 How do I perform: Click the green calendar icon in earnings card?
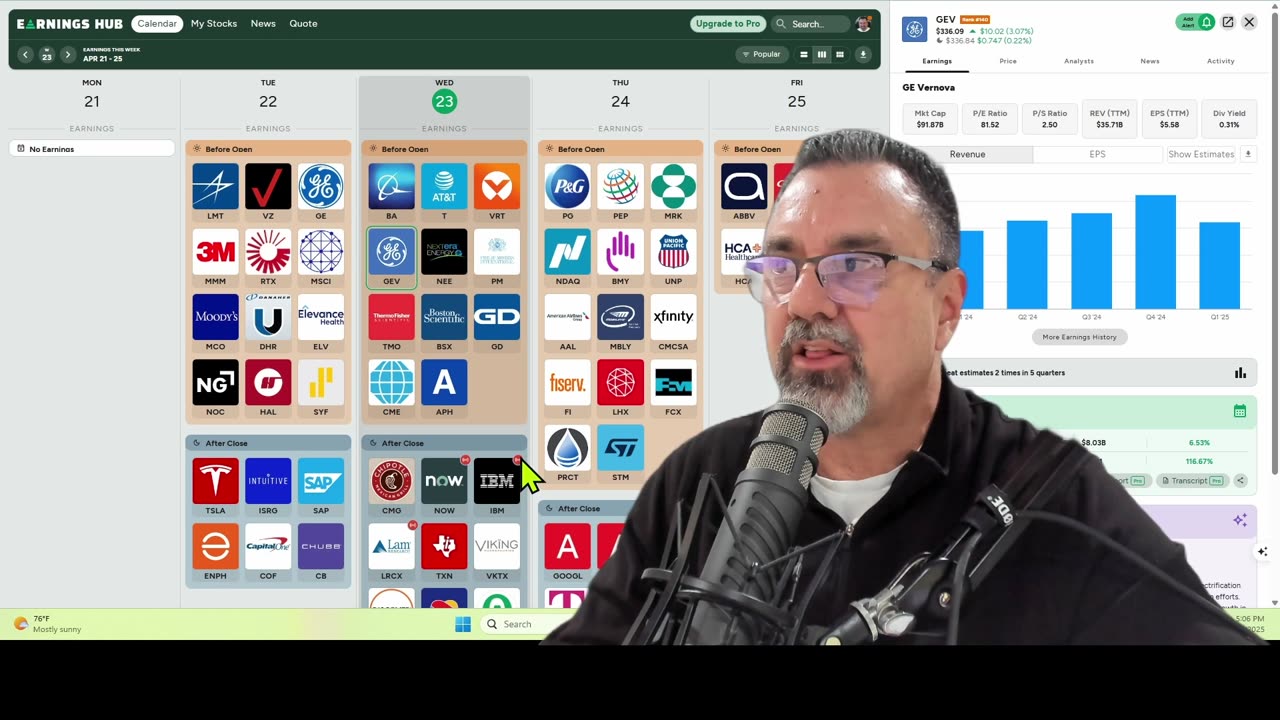tap(1240, 410)
